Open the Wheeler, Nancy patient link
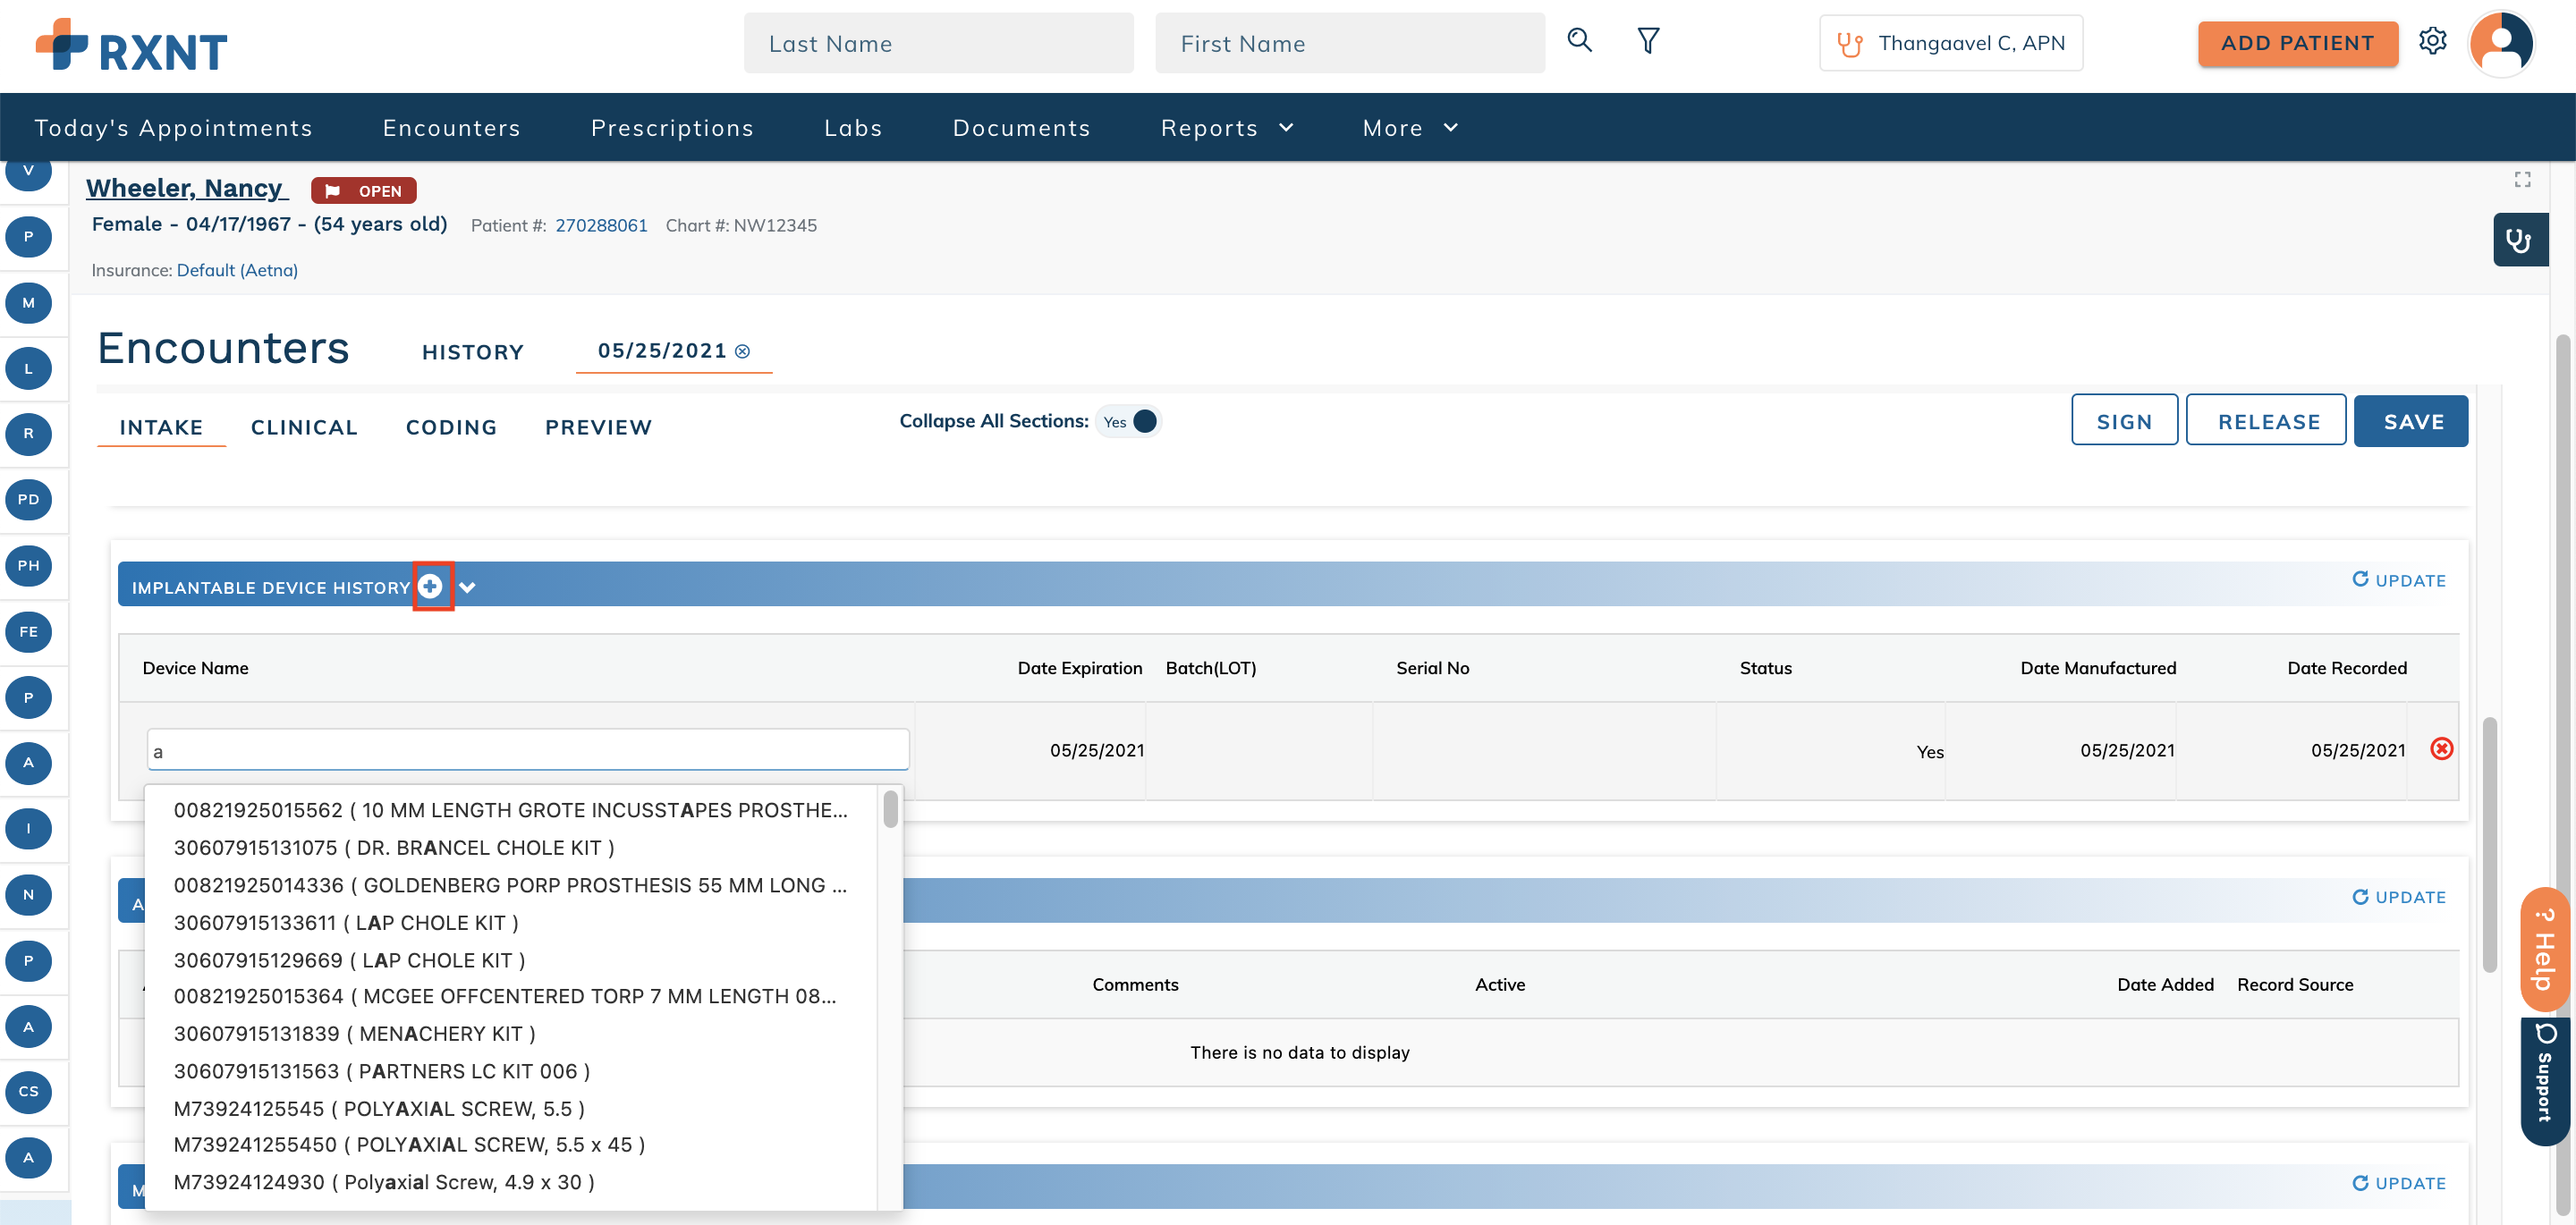The height and width of the screenshot is (1225, 2576). click(x=186, y=188)
